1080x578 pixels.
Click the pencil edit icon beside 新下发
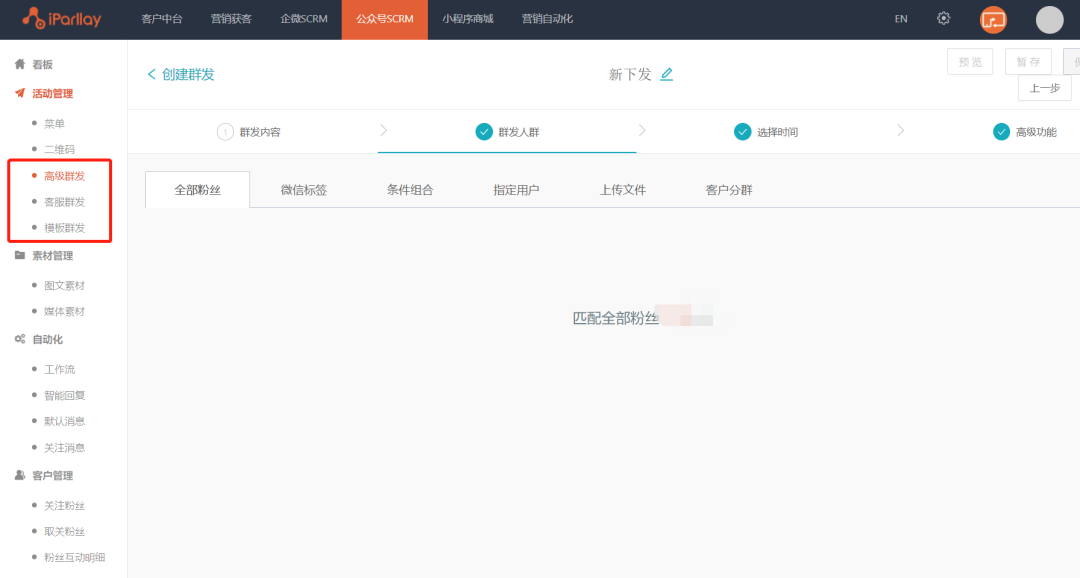(667, 74)
